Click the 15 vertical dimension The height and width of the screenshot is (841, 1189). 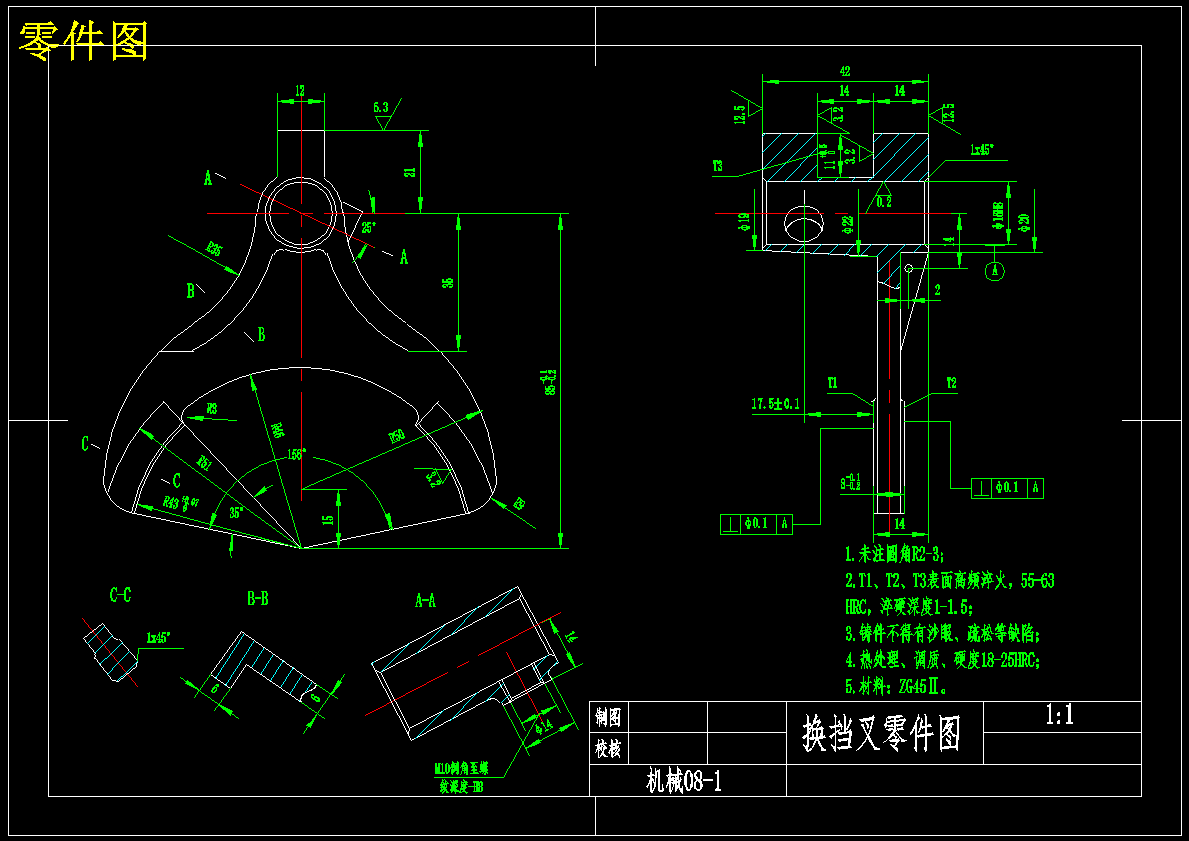328,520
